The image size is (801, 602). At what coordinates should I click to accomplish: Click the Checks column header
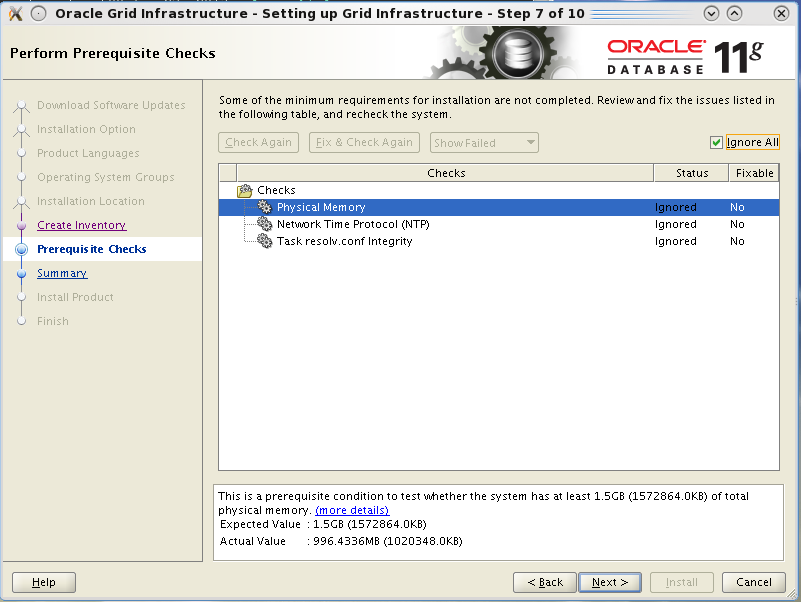point(445,173)
